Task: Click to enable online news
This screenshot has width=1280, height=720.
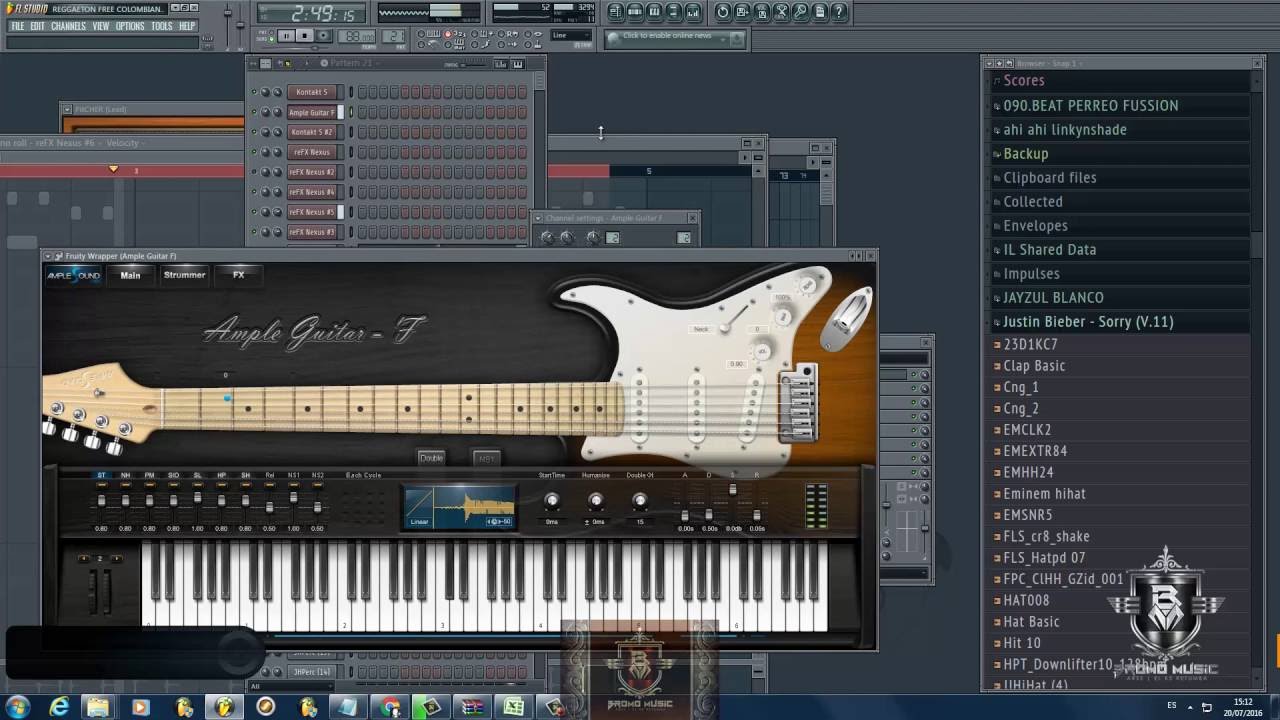Action: point(676,38)
